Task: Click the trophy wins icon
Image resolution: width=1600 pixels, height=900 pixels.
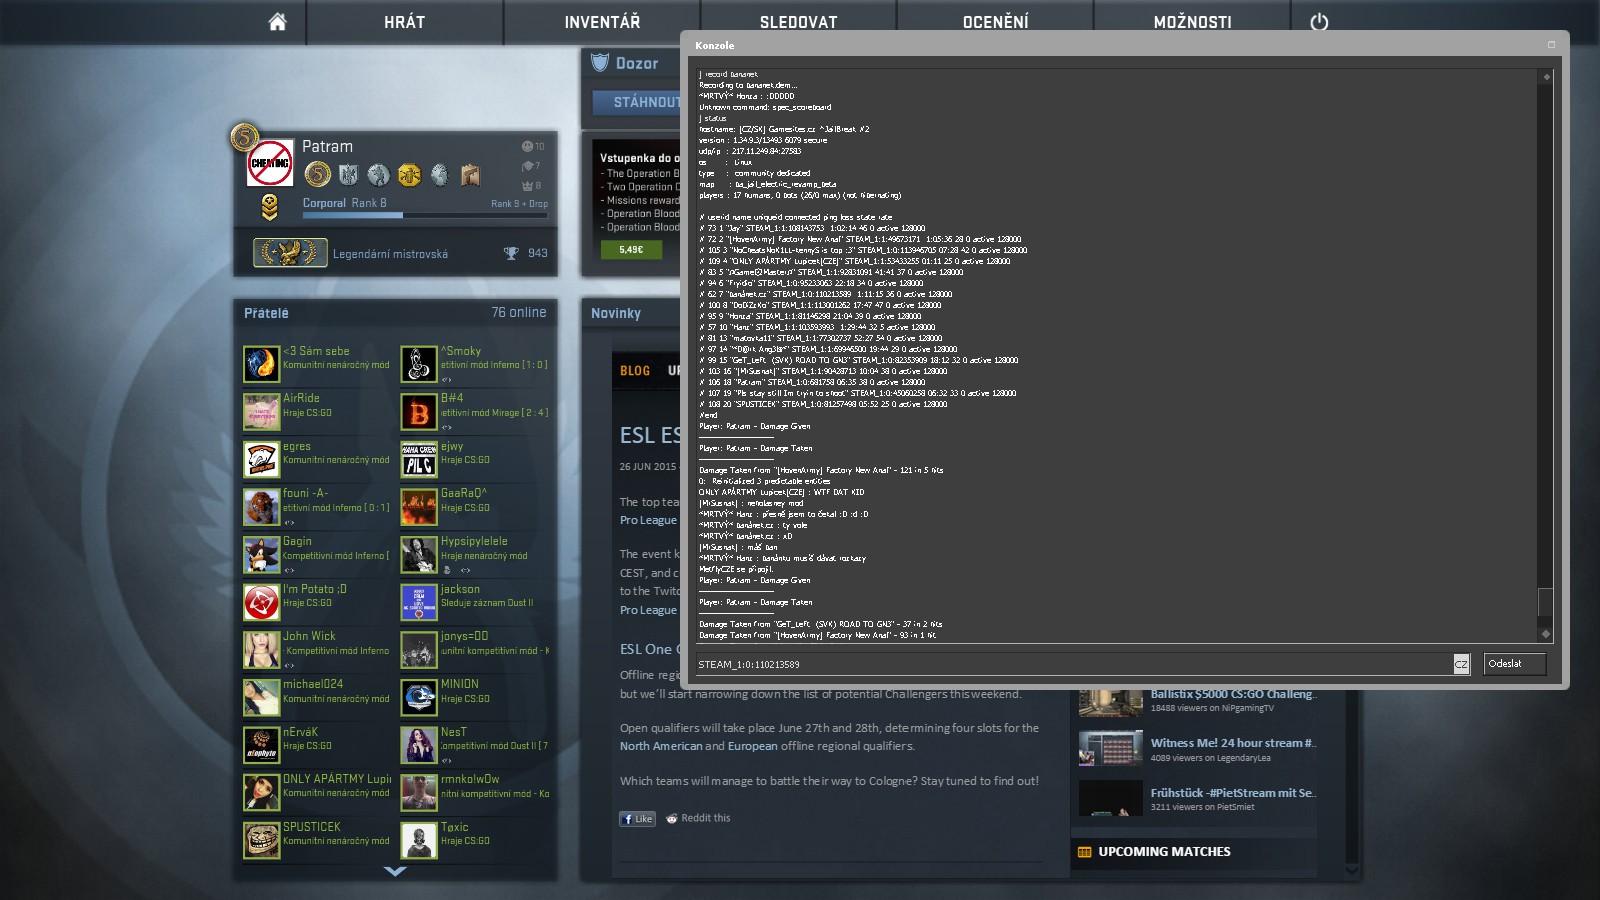Action: (511, 253)
